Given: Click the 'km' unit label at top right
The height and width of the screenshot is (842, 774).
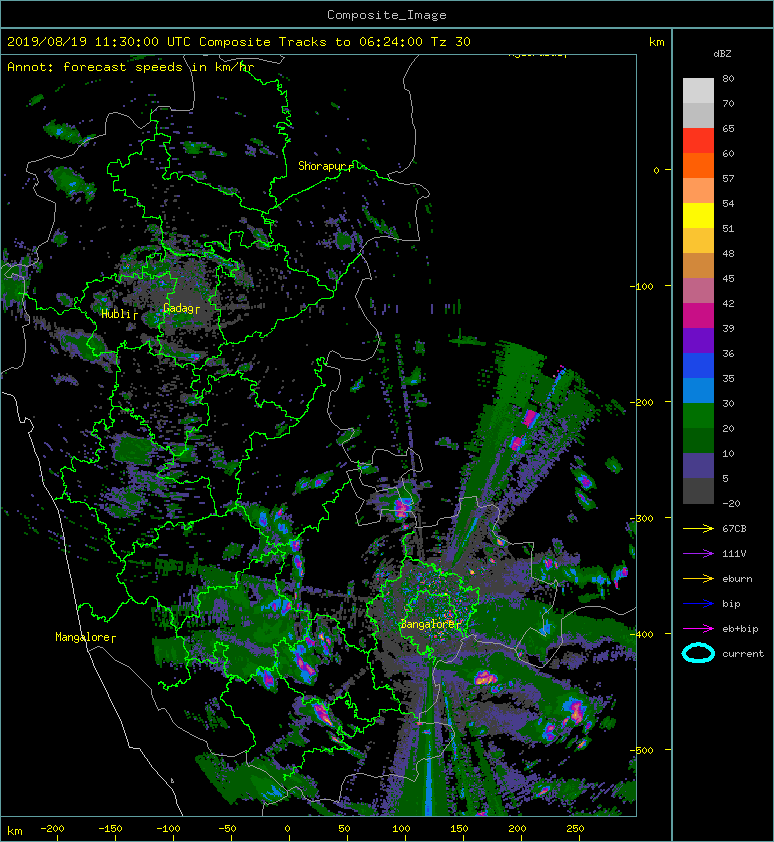Looking at the screenshot, I should point(657,42).
